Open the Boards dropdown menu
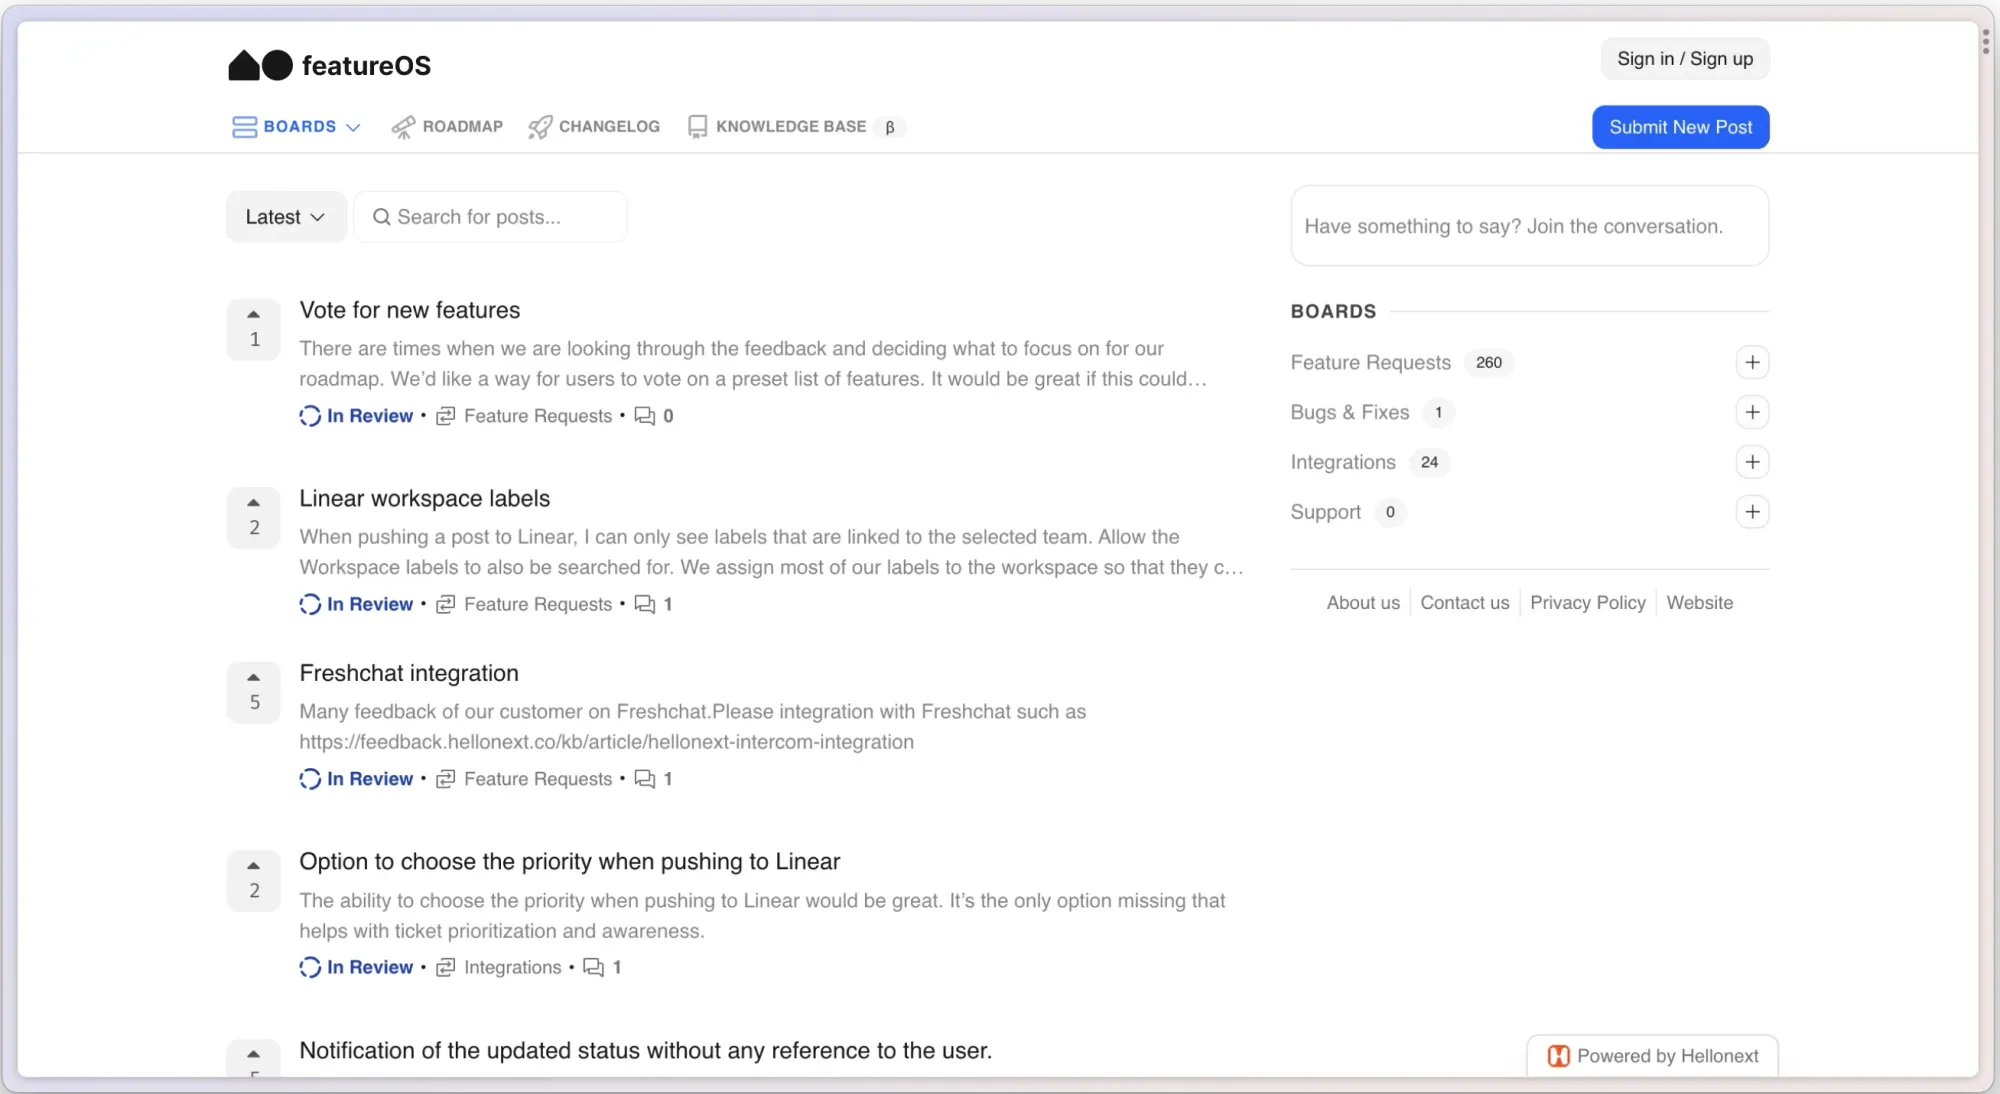 click(x=296, y=127)
